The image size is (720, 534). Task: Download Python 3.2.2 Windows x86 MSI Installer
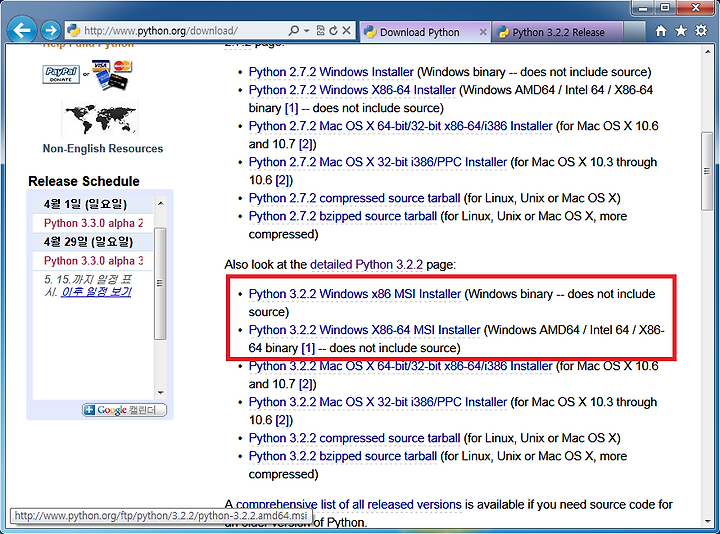354,294
